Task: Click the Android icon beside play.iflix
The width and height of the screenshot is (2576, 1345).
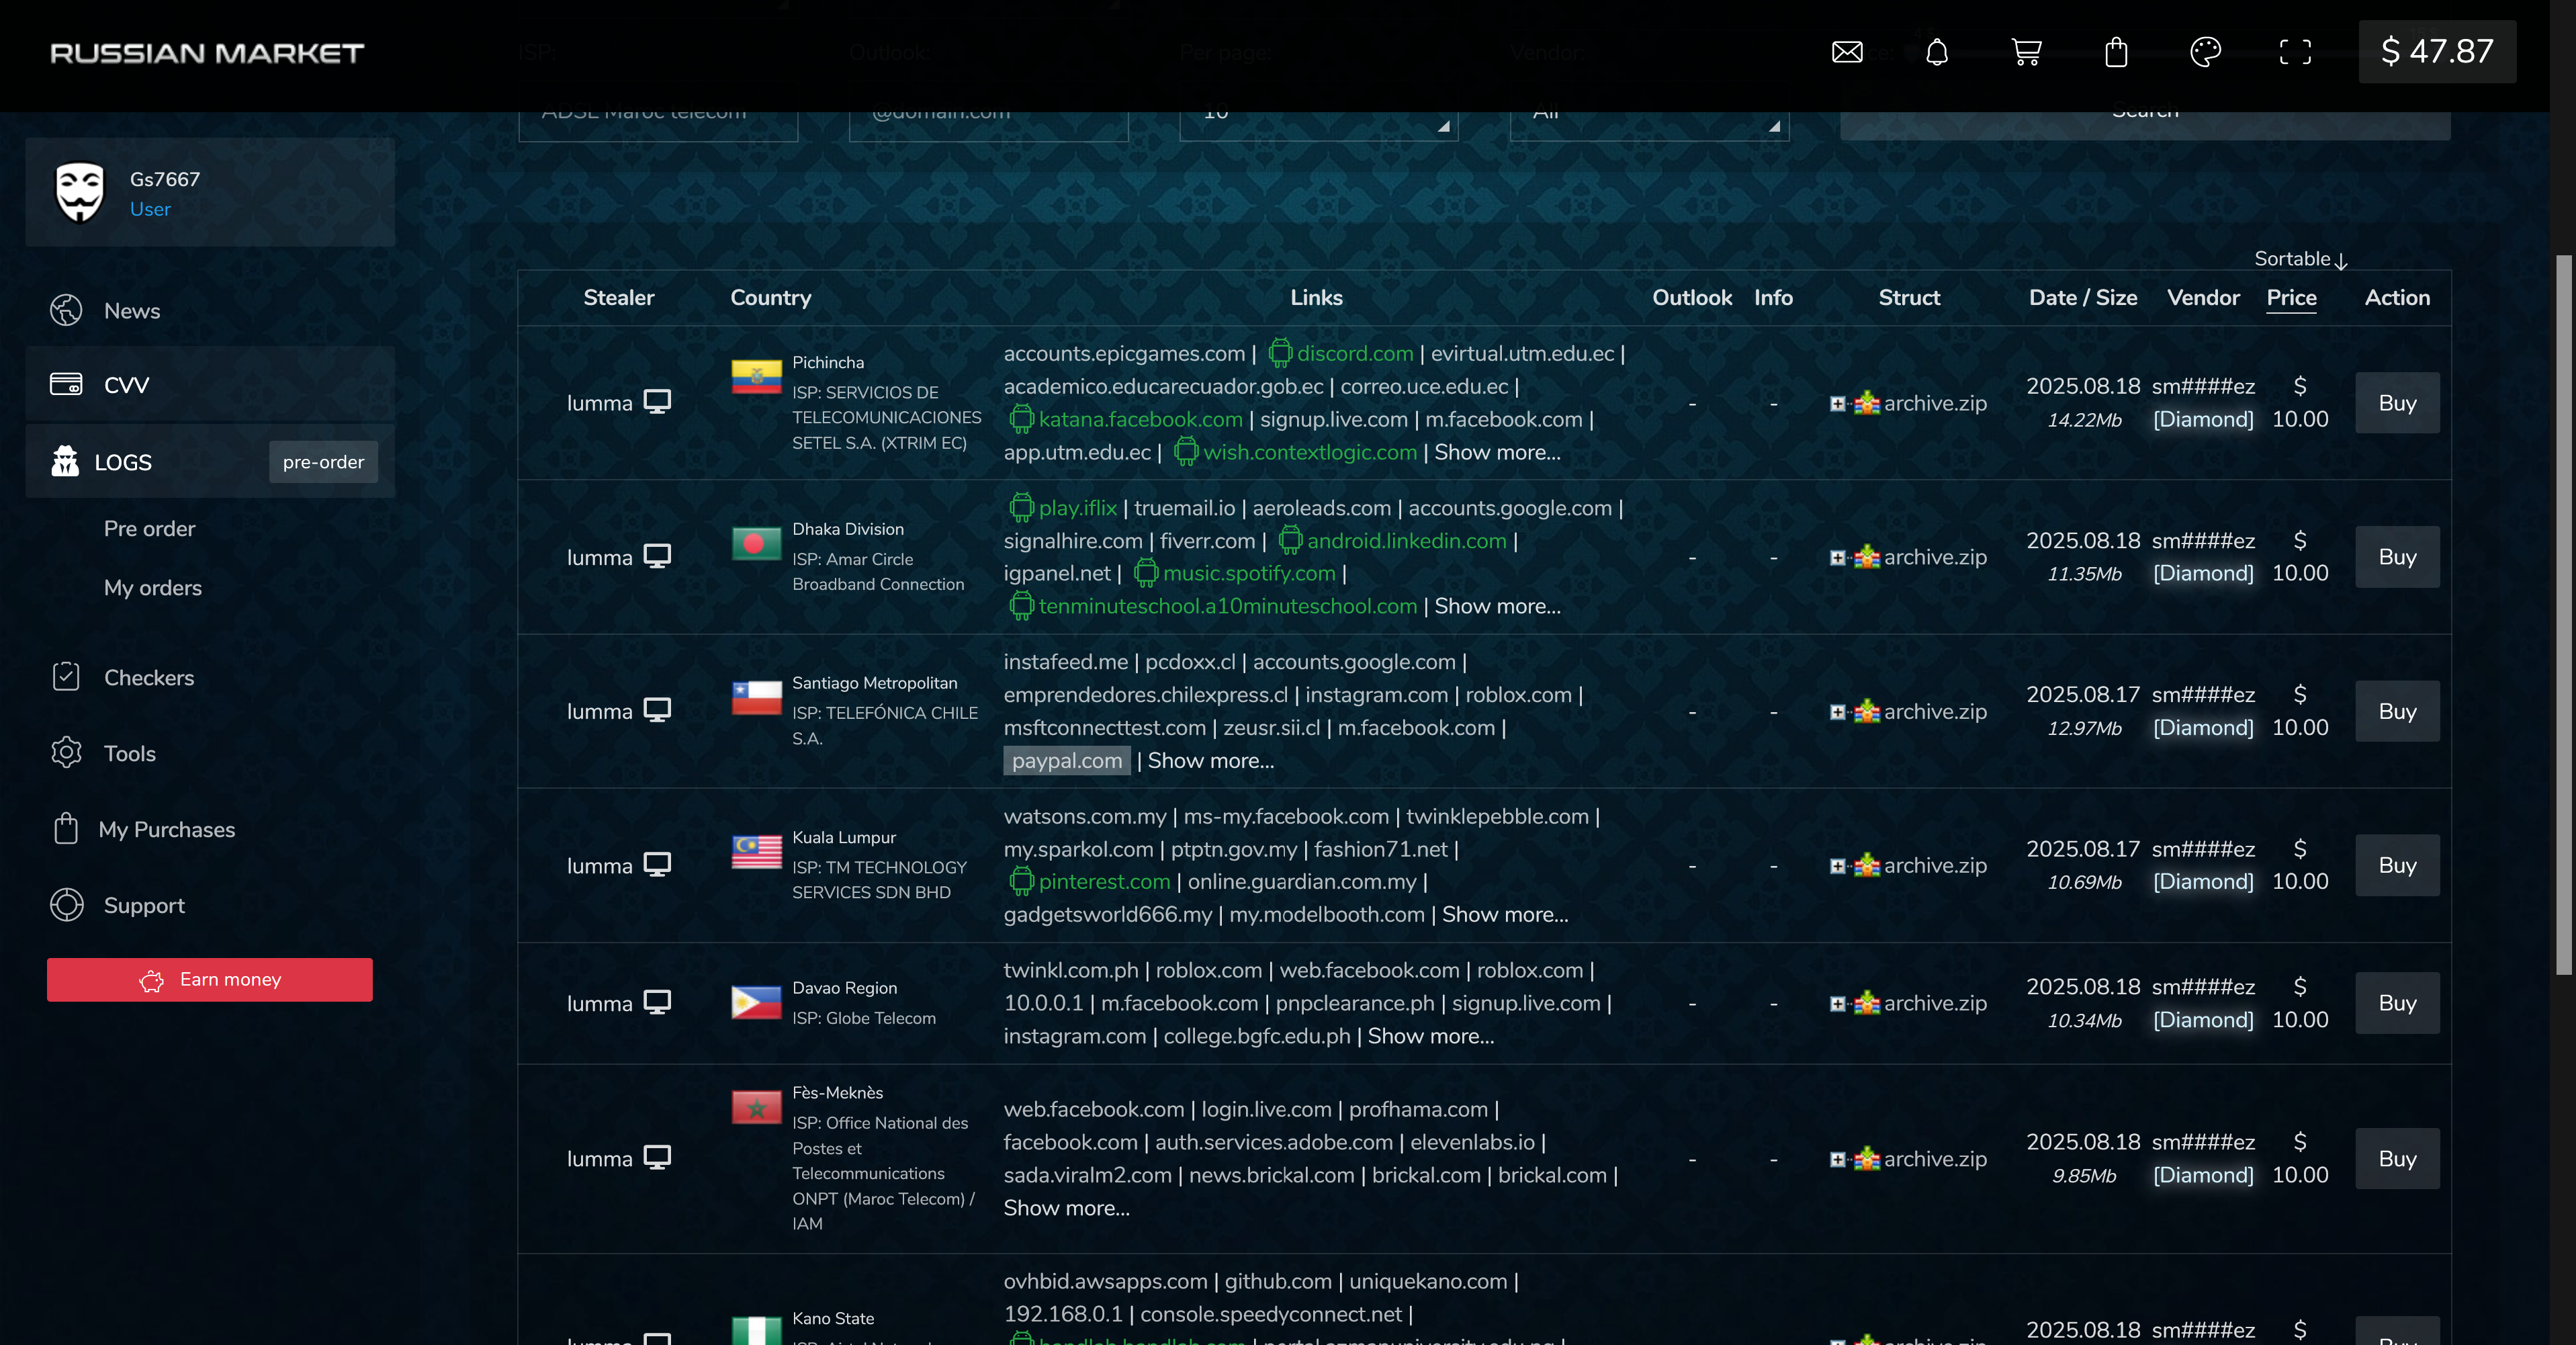Action: [1021, 506]
